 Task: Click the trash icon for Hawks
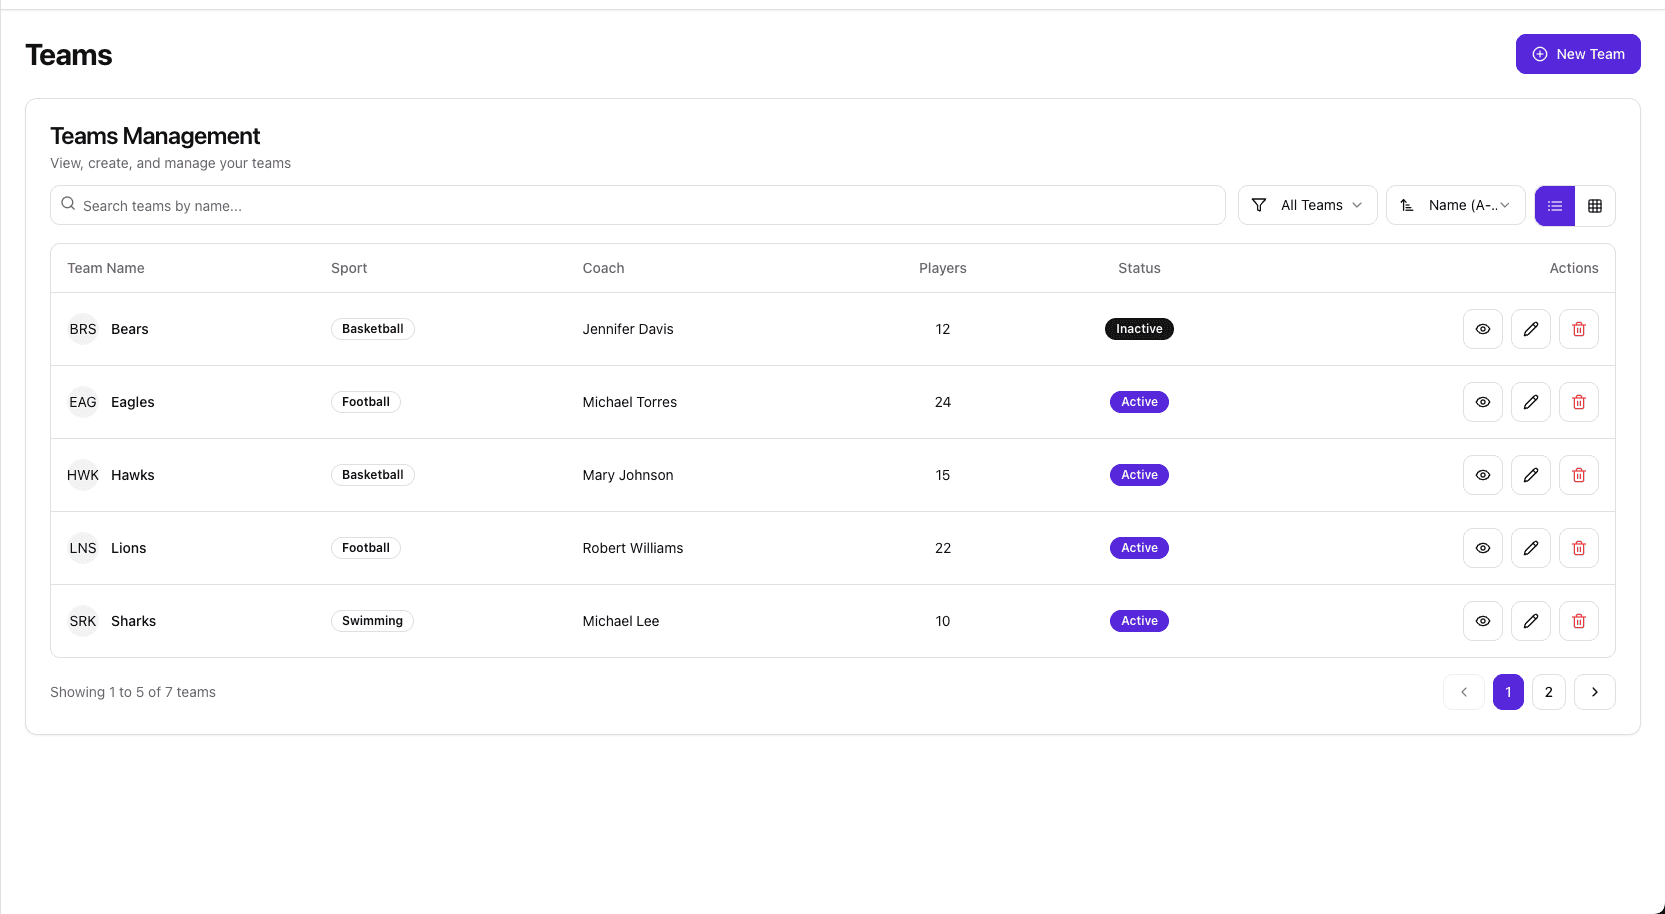(x=1578, y=475)
